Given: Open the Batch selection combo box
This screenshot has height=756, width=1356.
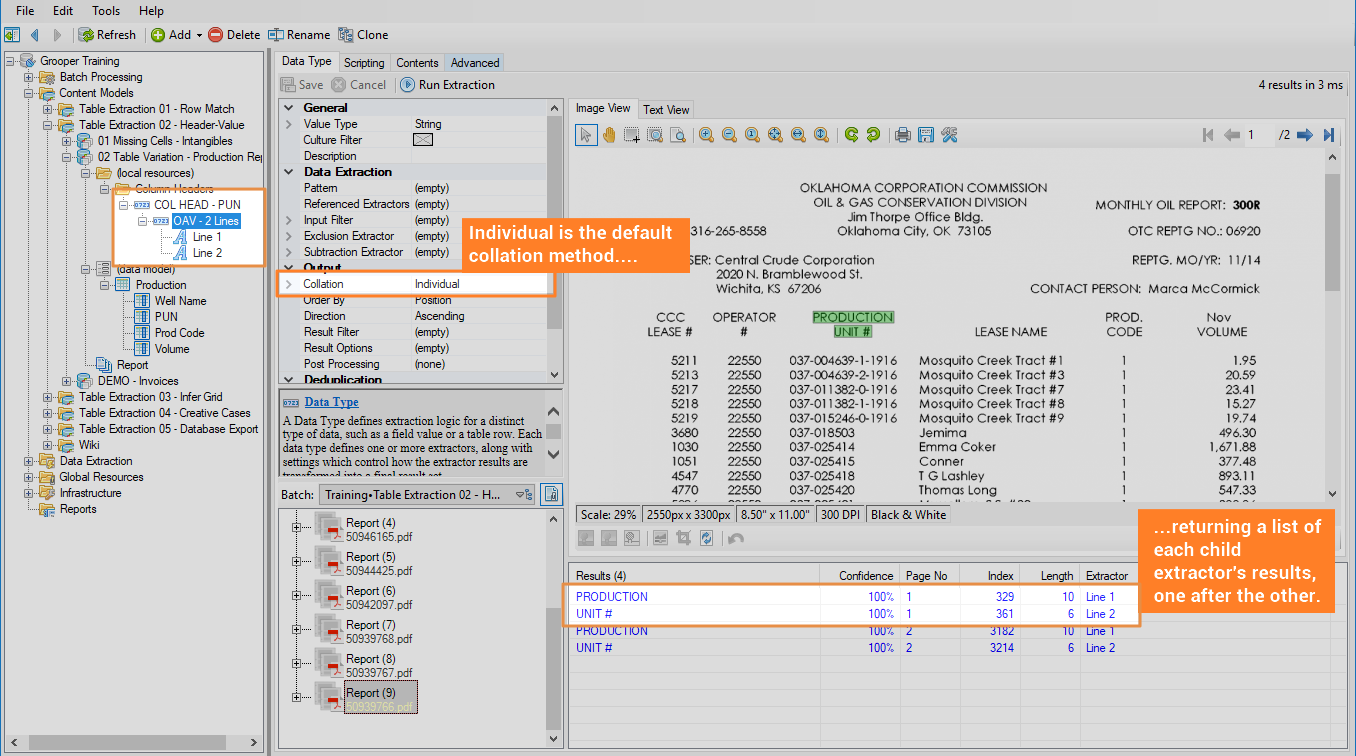Looking at the screenshot, I should tap(428, 494).
